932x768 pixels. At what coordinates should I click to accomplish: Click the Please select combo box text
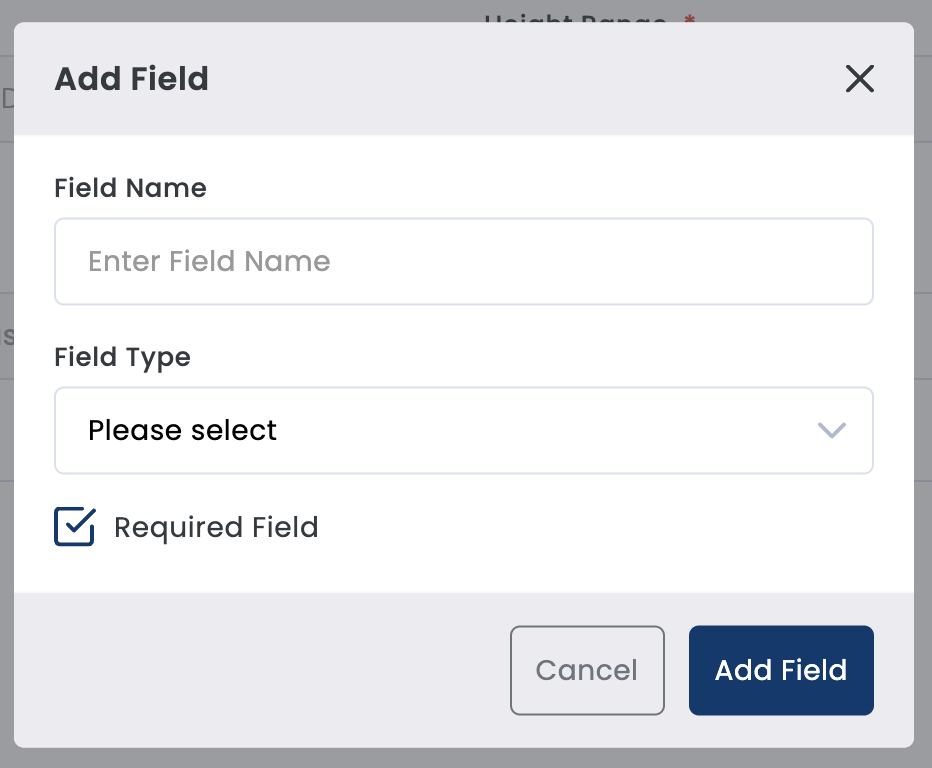point(183,430)
